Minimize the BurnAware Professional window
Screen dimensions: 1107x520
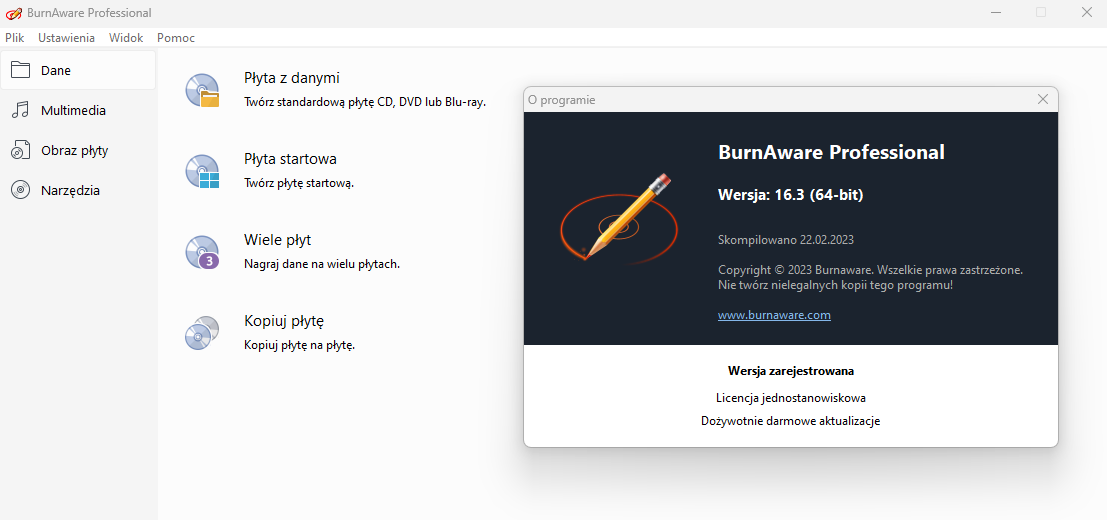[x=995, y=12]
